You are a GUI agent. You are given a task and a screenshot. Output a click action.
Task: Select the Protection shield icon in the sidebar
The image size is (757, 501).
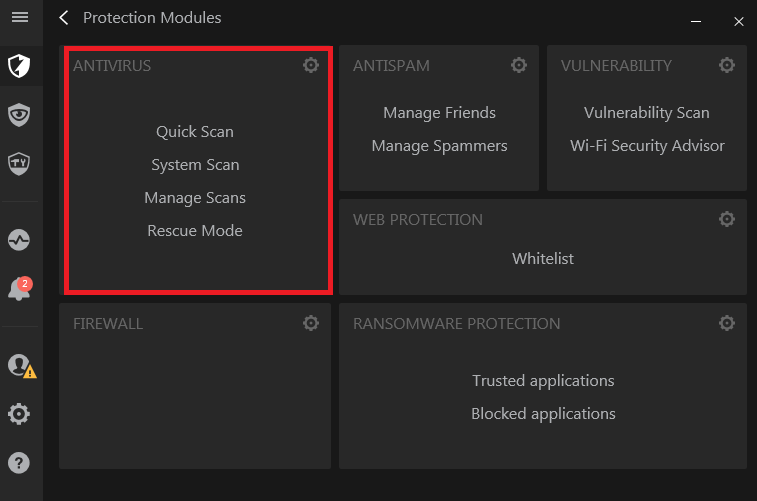click(20, 66)
